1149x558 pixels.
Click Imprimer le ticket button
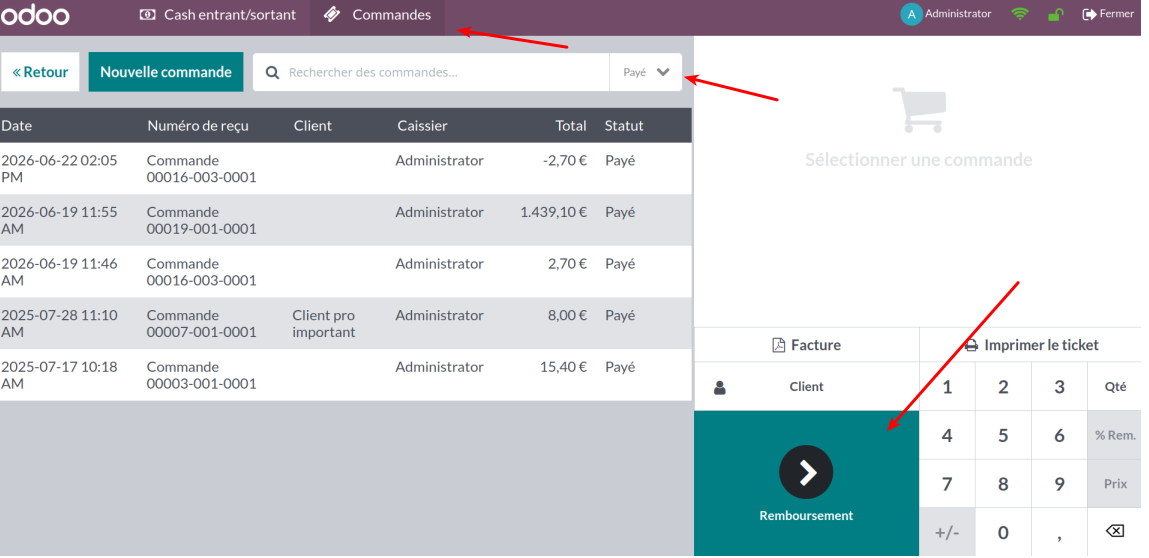pos(1031,345)
